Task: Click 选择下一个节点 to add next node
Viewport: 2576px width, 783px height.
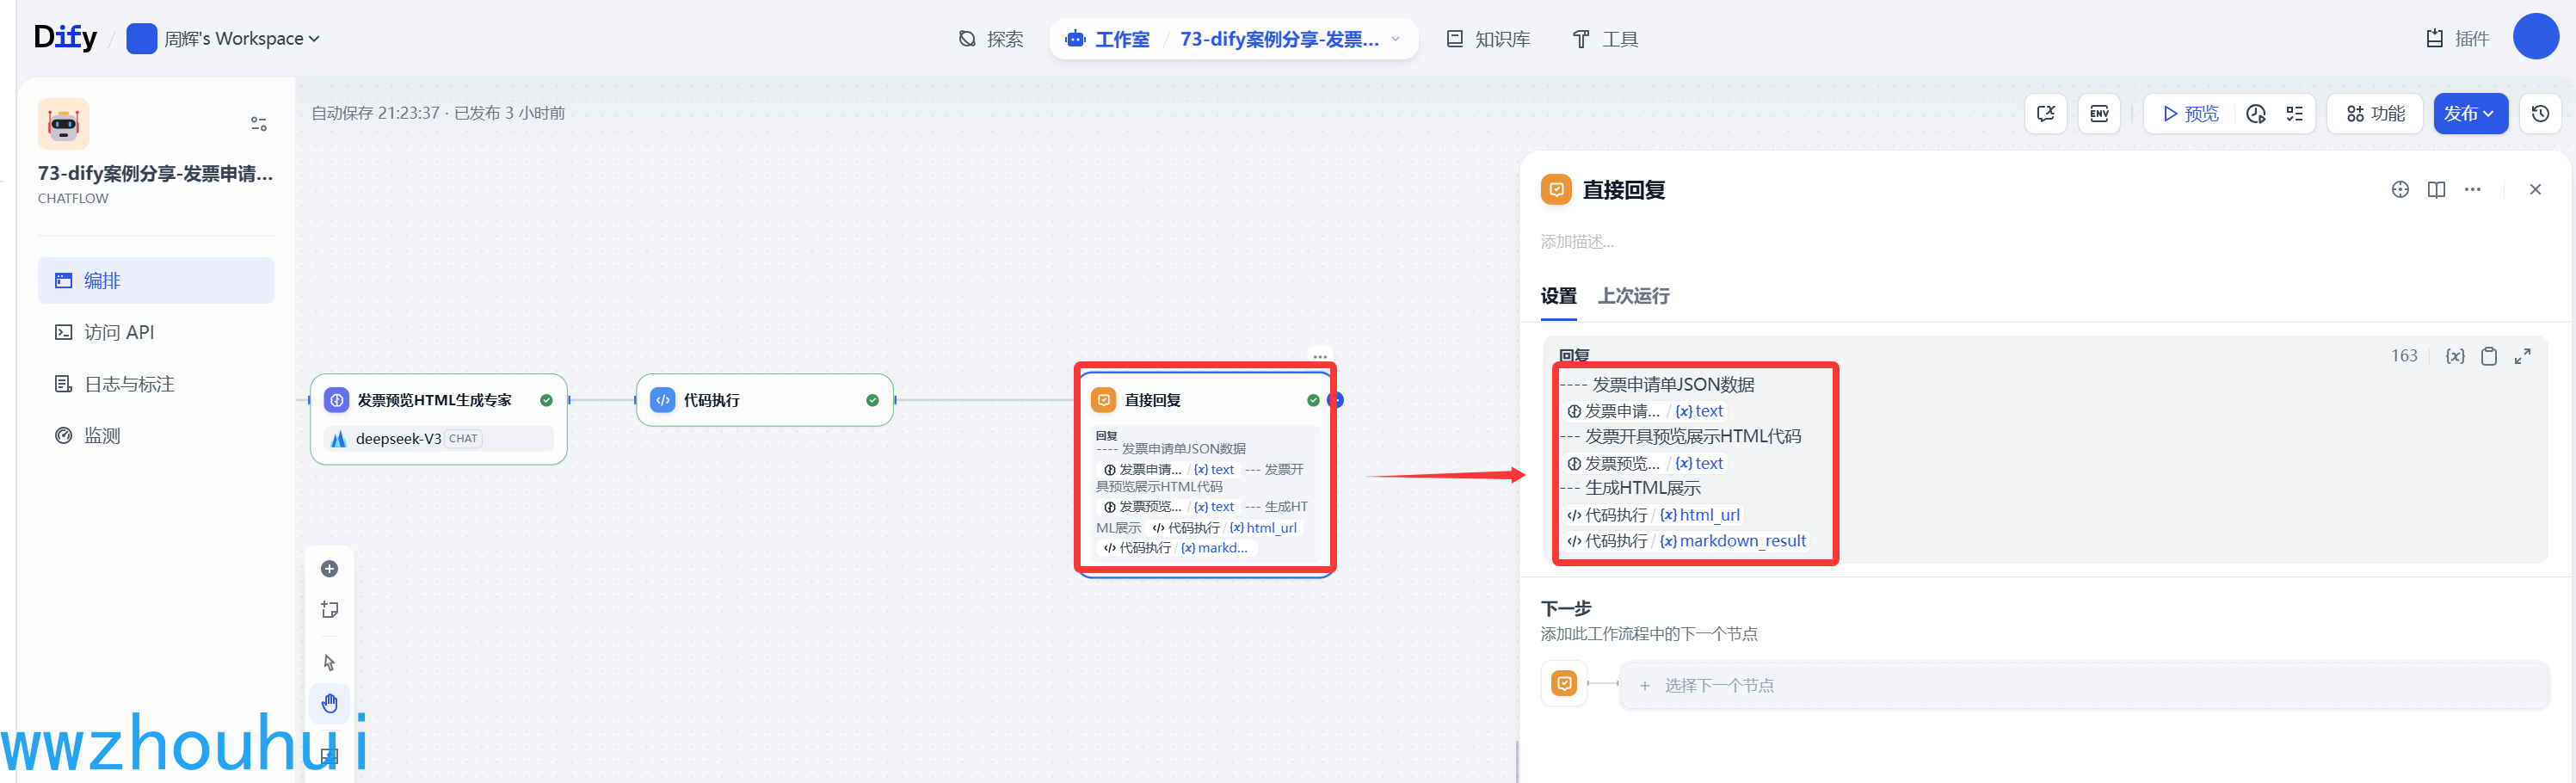Action: click(2083, 686)
